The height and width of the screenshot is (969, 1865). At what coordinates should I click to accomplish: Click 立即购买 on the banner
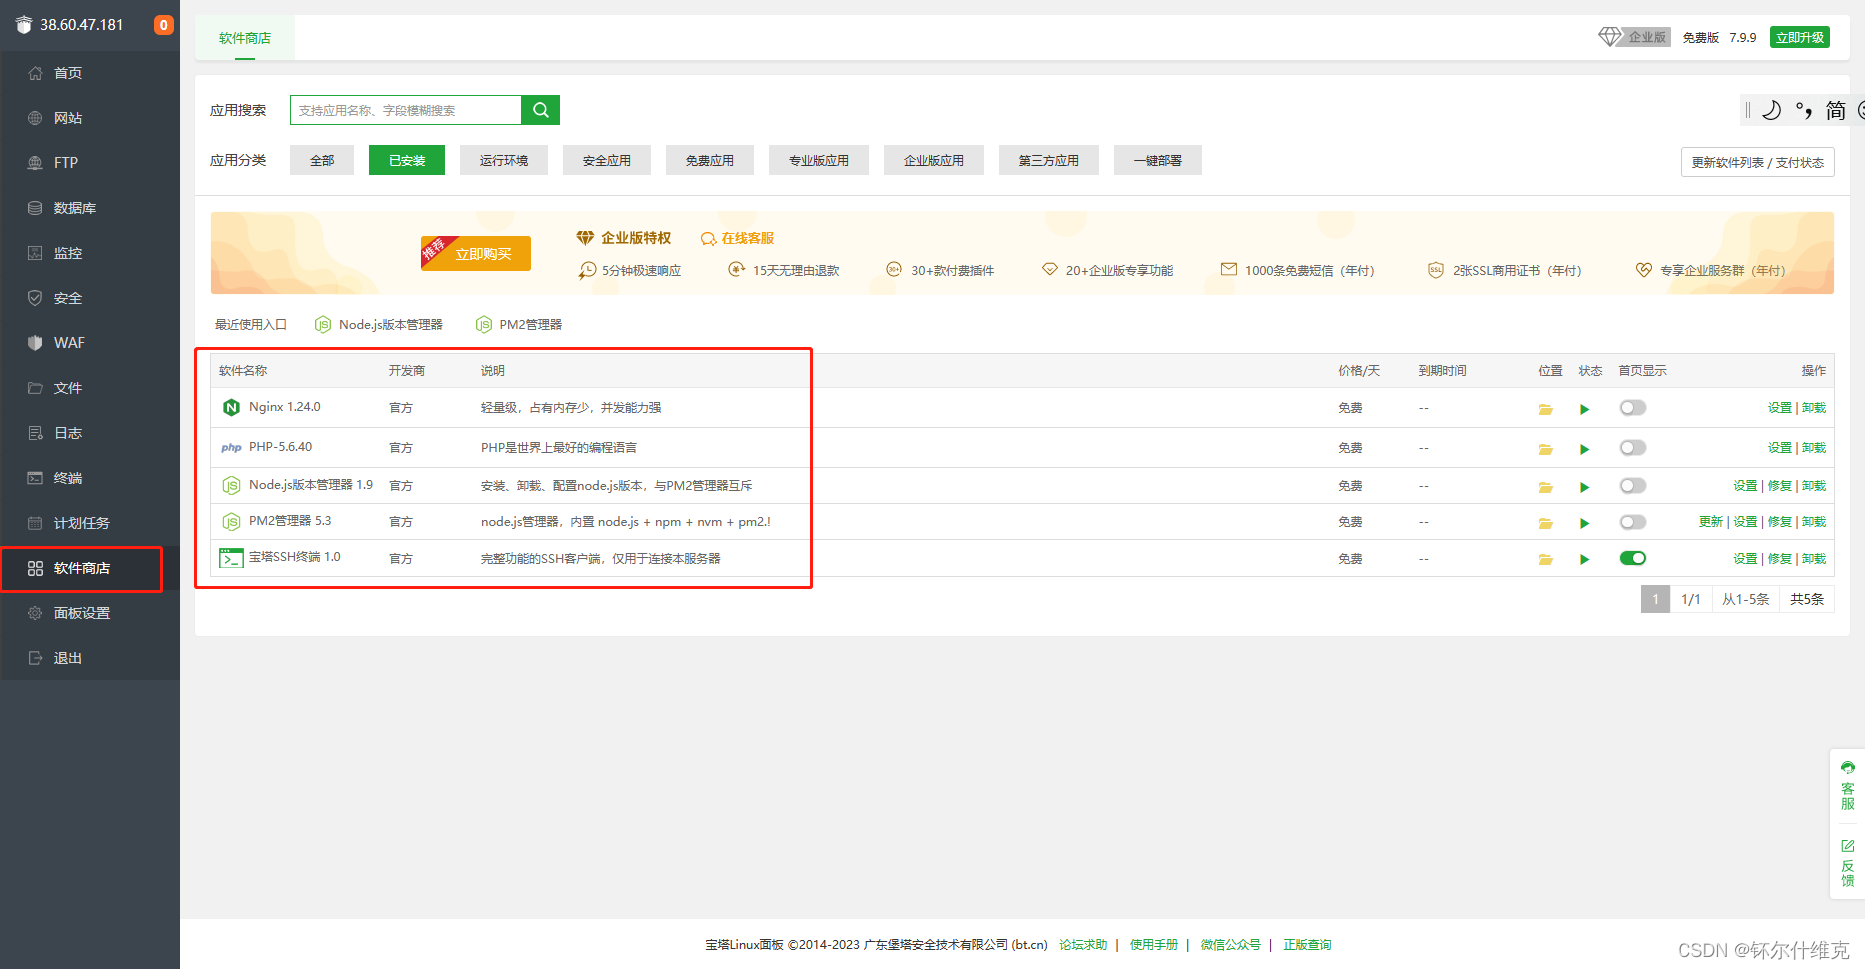tap(476, 253)
